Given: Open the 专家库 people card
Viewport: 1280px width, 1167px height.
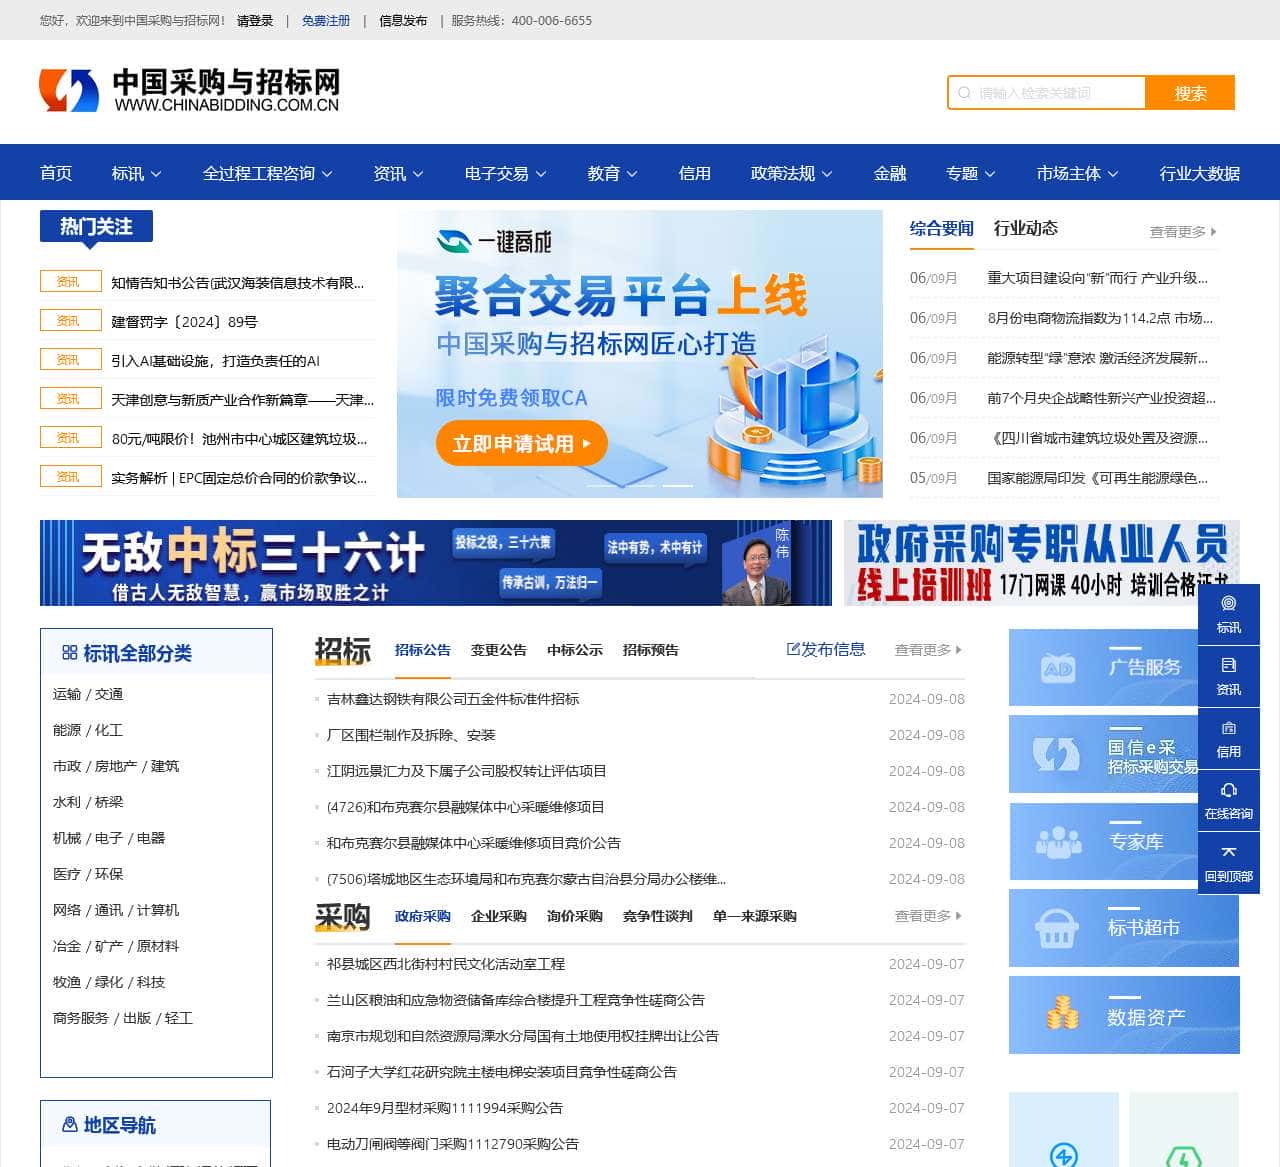Looking at the screenshot, I should coord(1103,841).
